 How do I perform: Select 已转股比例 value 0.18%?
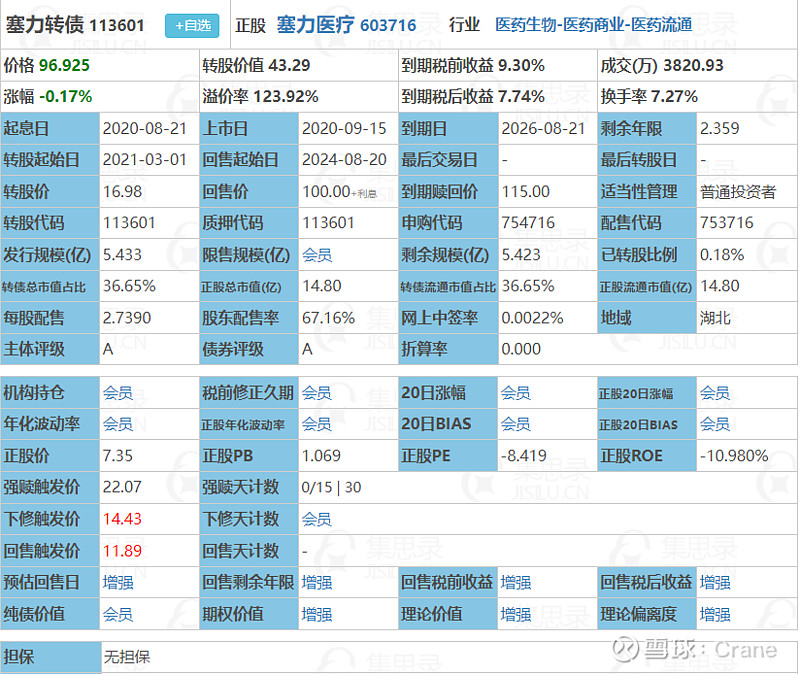pos(722,255)
